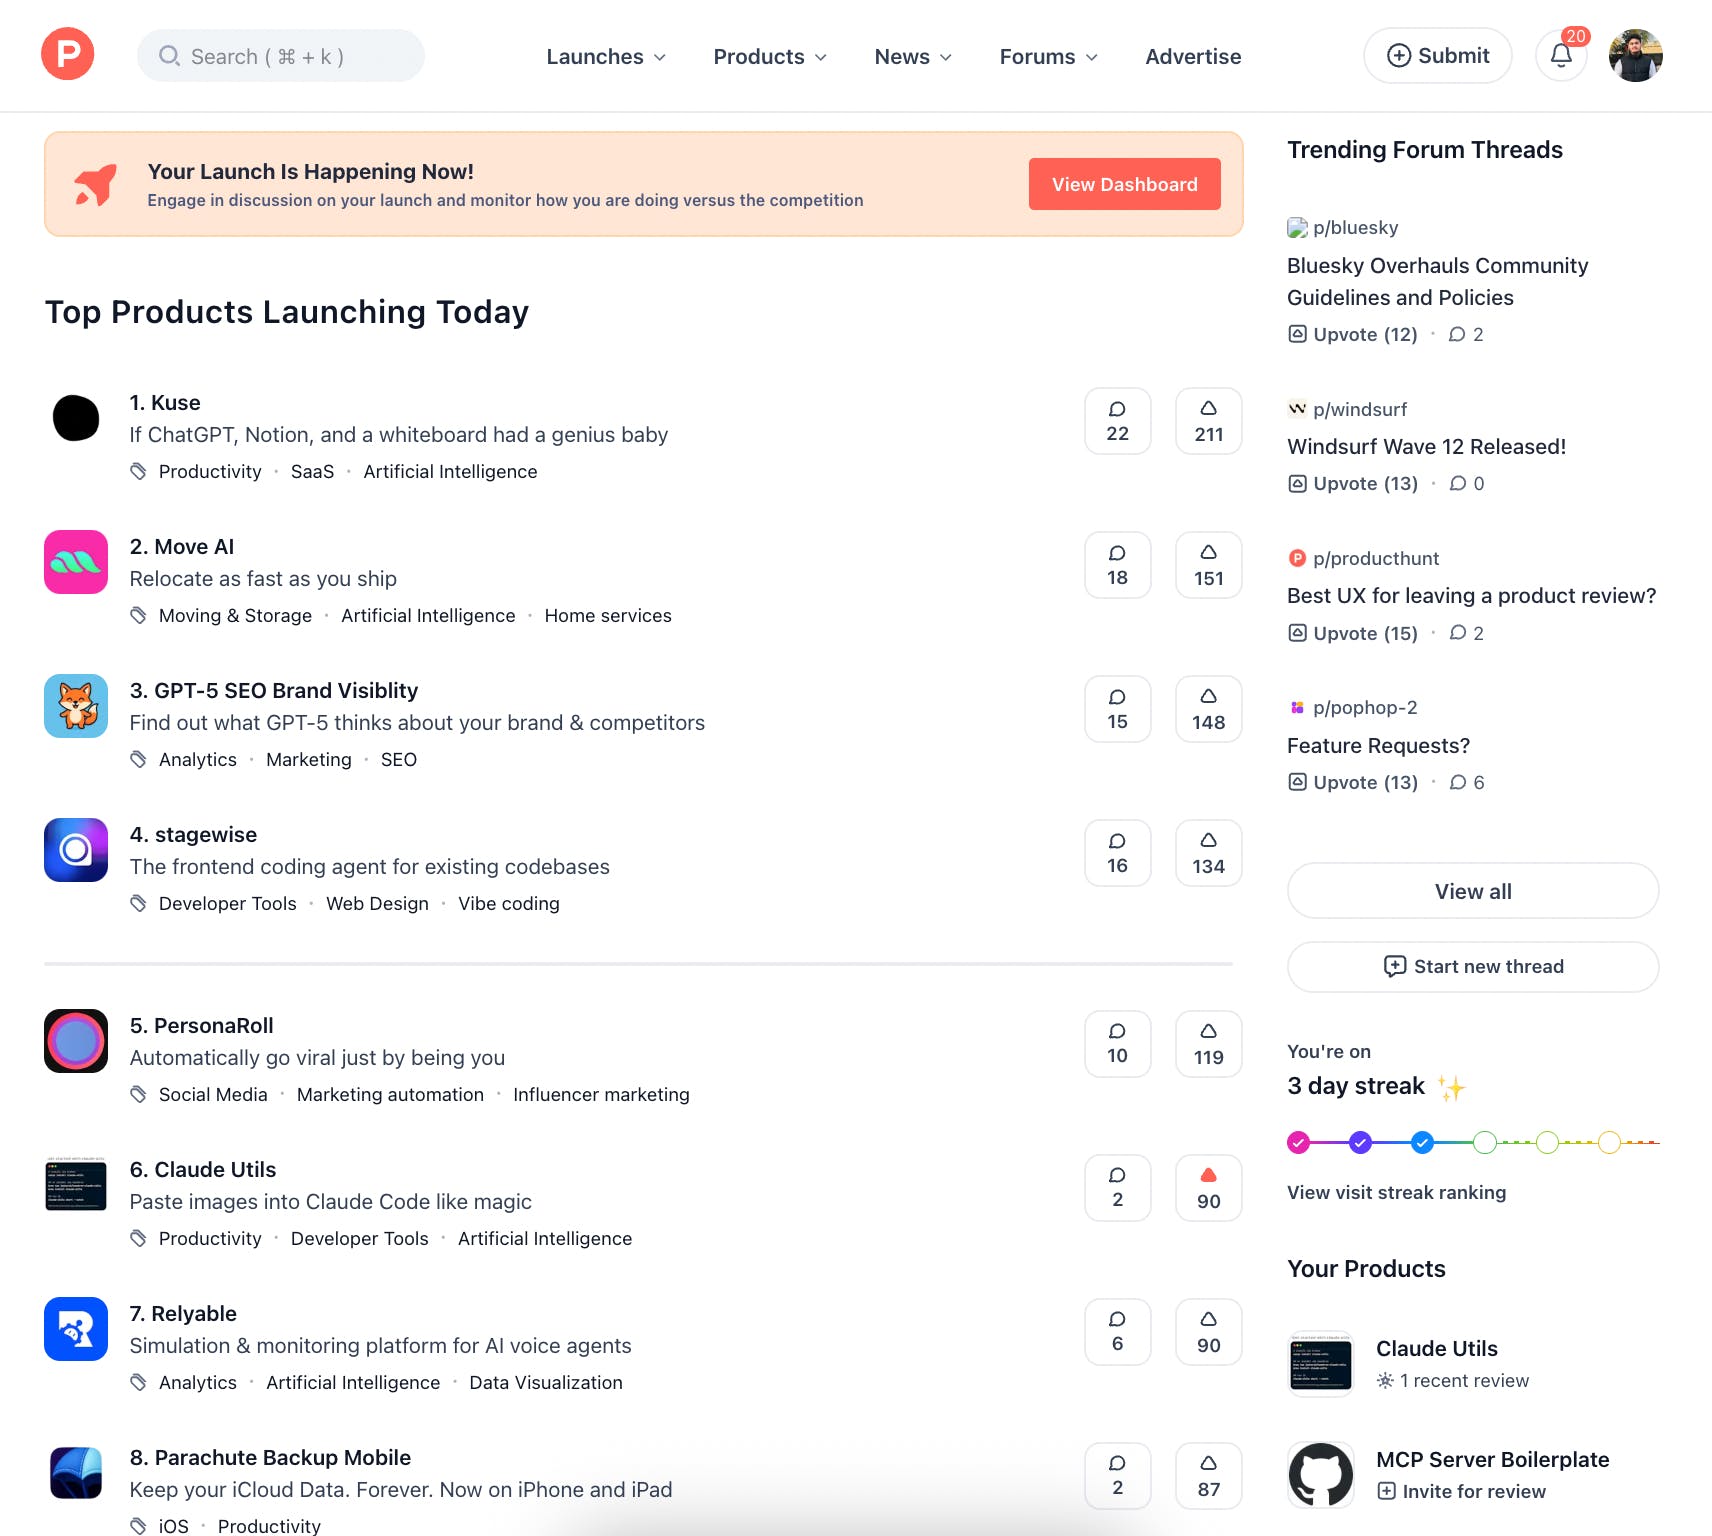
Task: Upvote PersonaRoll with 119 votes
Action: pos(1209,1044)
